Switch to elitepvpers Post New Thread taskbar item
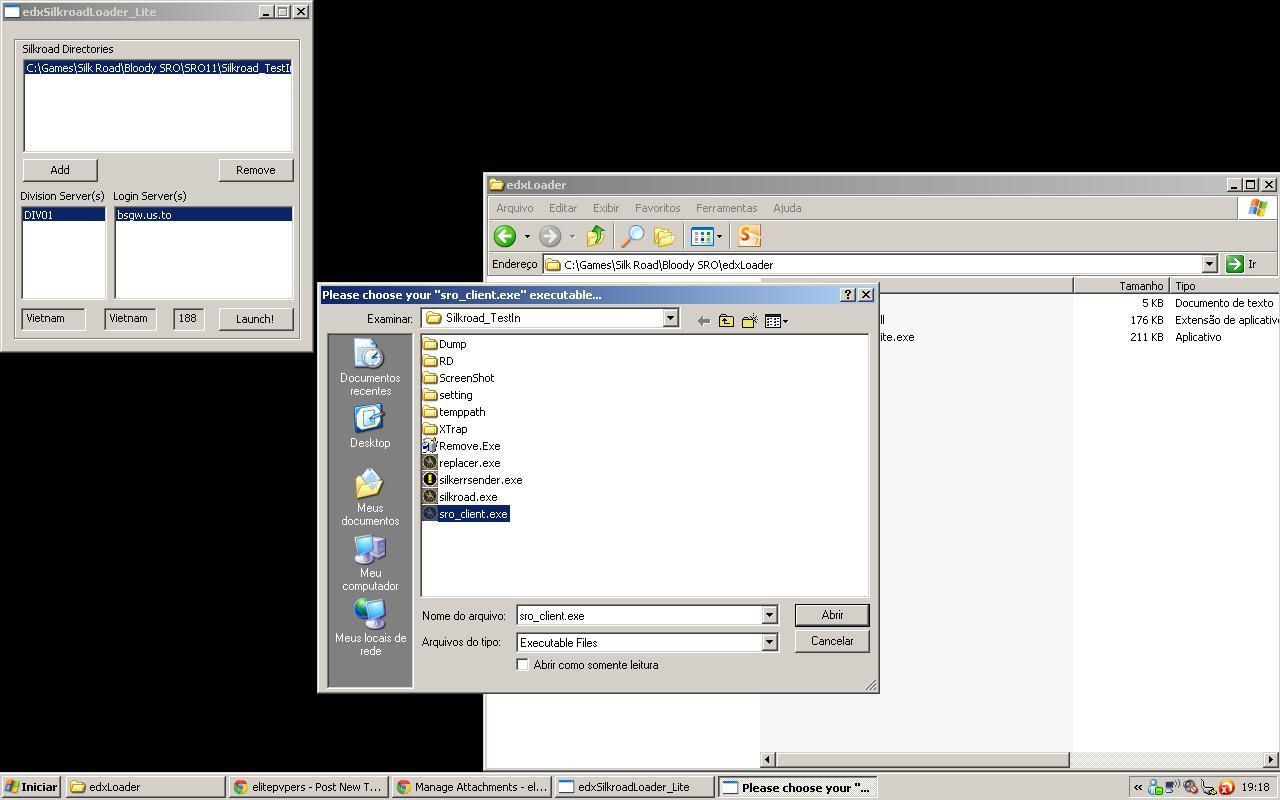Viewport: 1280px width, 800px height. [308, 787]
